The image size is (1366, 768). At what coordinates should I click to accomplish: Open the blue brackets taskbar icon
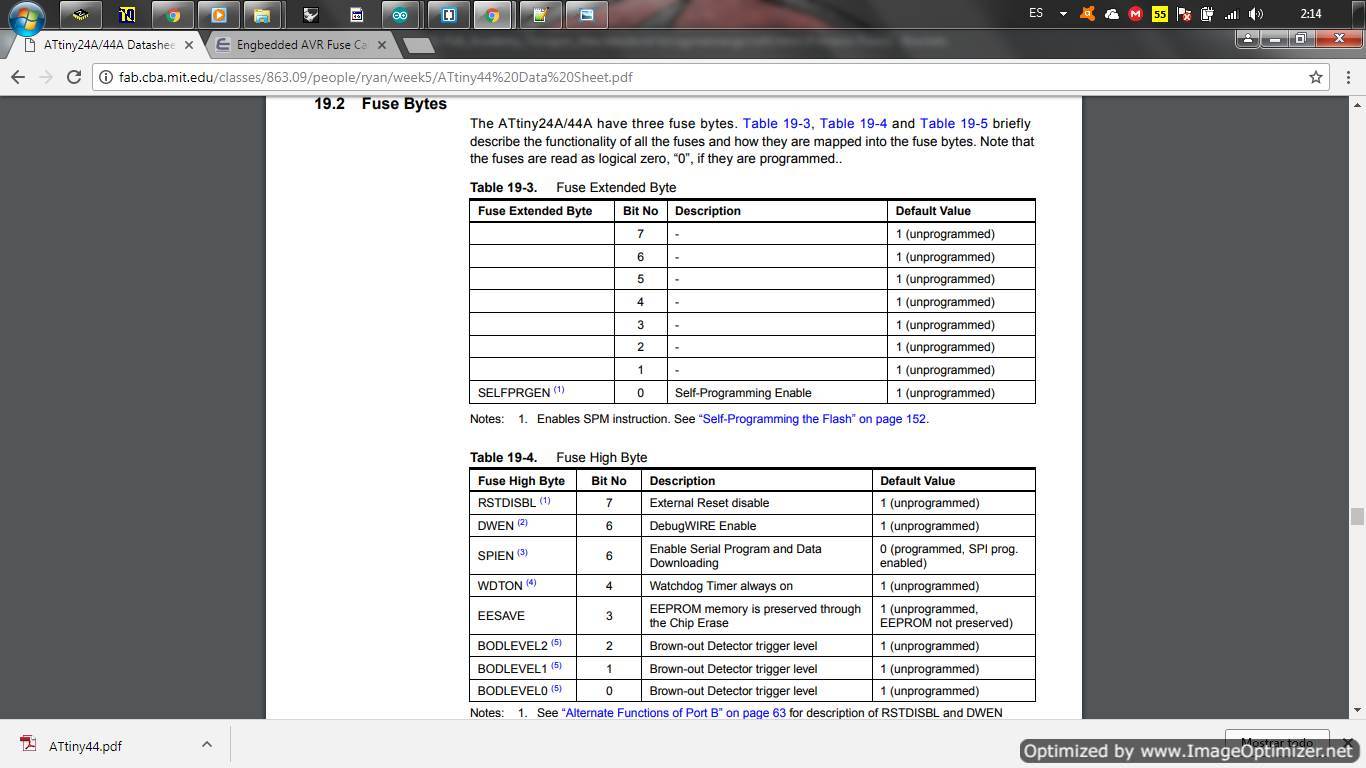click(449, 15)
